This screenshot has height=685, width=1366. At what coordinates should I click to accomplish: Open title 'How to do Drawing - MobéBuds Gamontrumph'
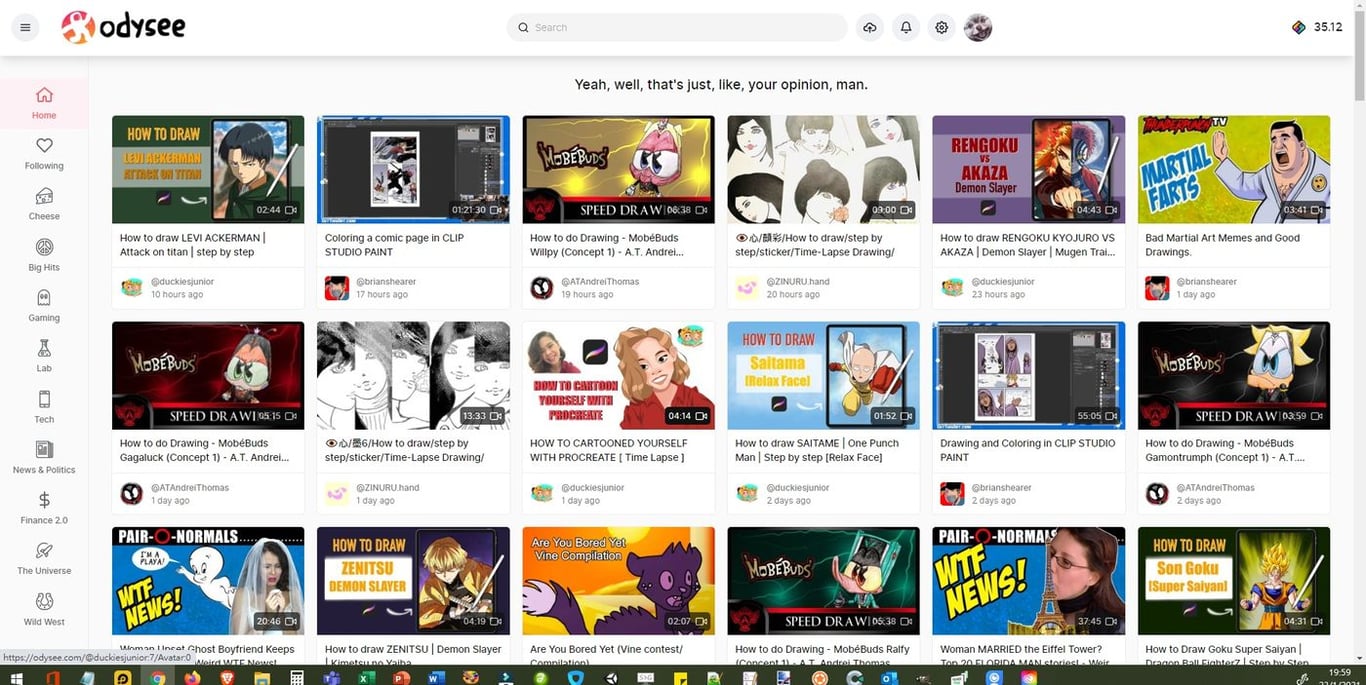tap(1225, 450)
